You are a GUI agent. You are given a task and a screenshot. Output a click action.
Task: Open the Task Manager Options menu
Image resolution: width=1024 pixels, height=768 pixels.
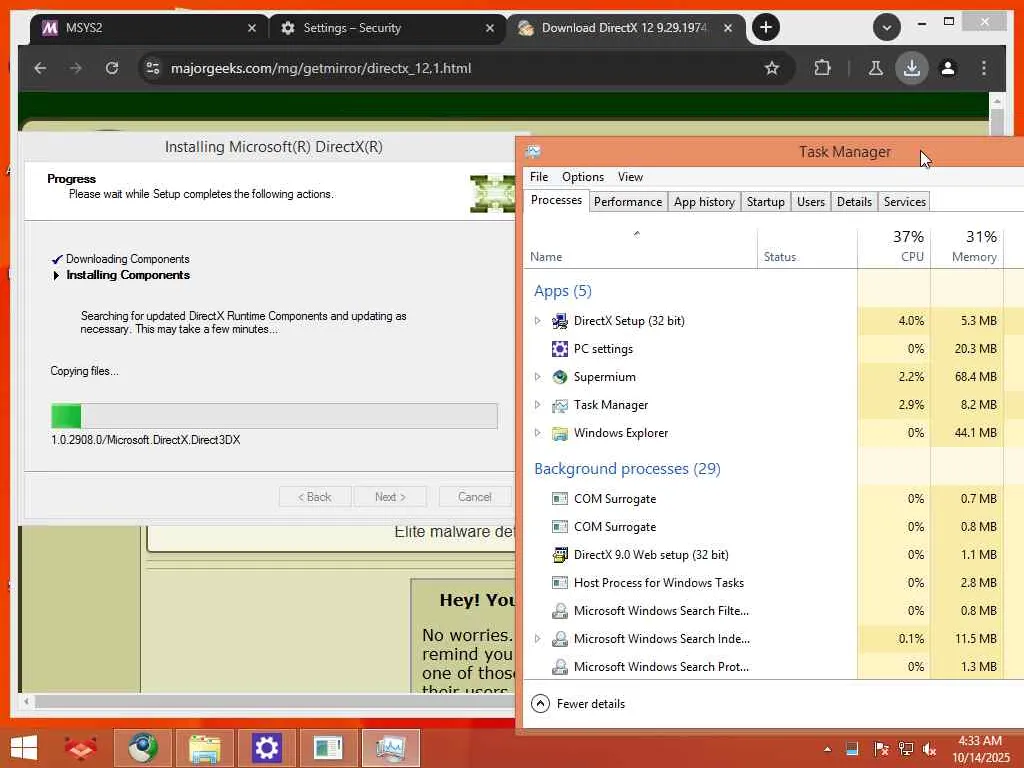pos(583,177)
